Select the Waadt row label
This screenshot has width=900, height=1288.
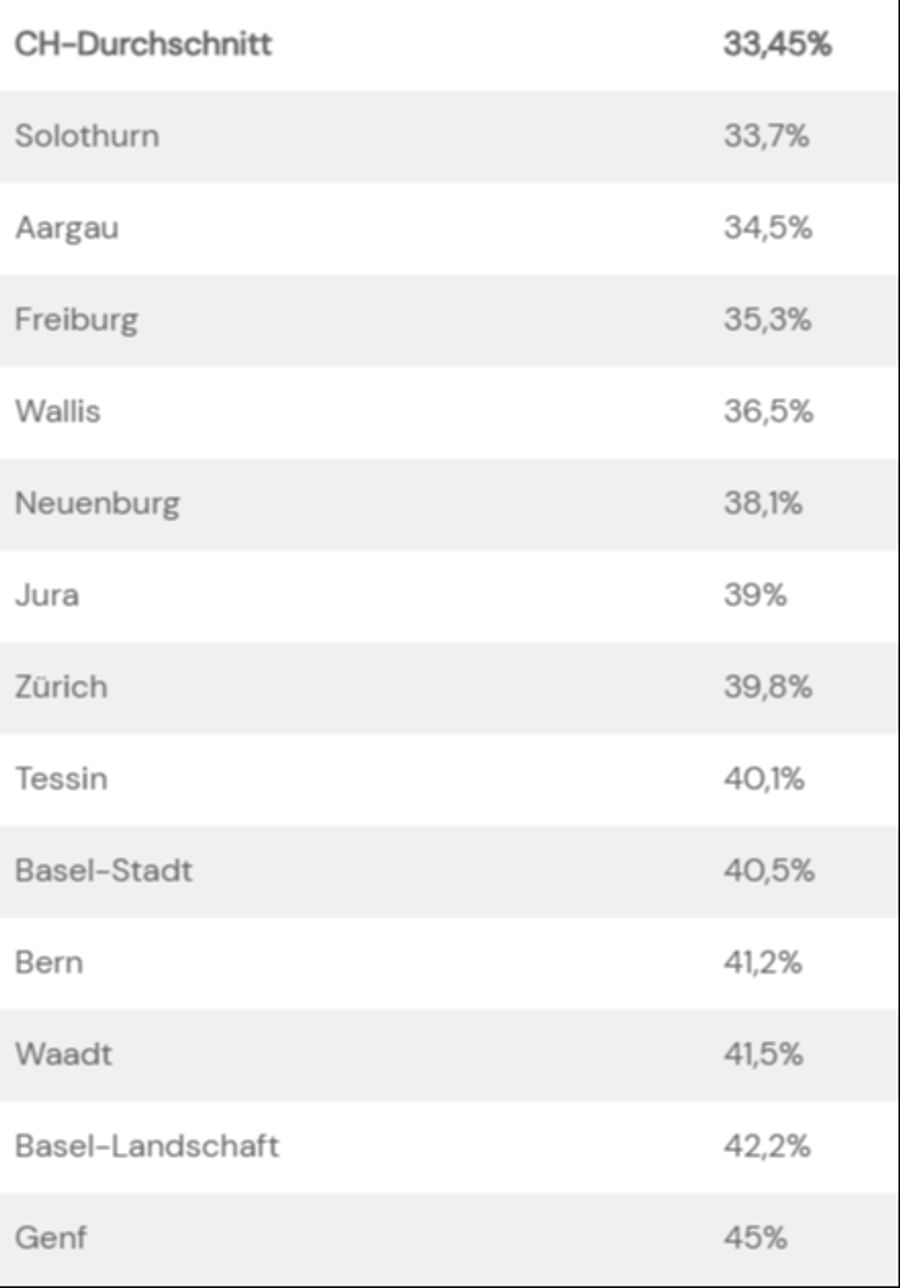pos(64,1054)
